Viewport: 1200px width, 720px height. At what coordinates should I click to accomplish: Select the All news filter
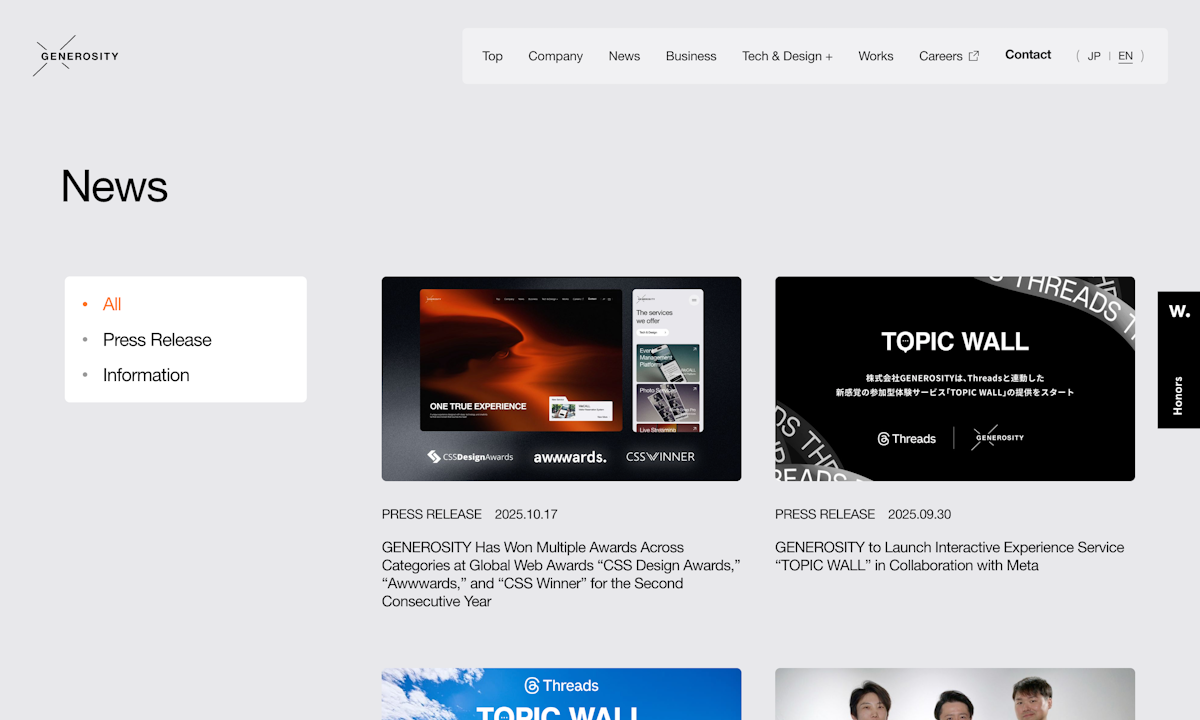112,304
